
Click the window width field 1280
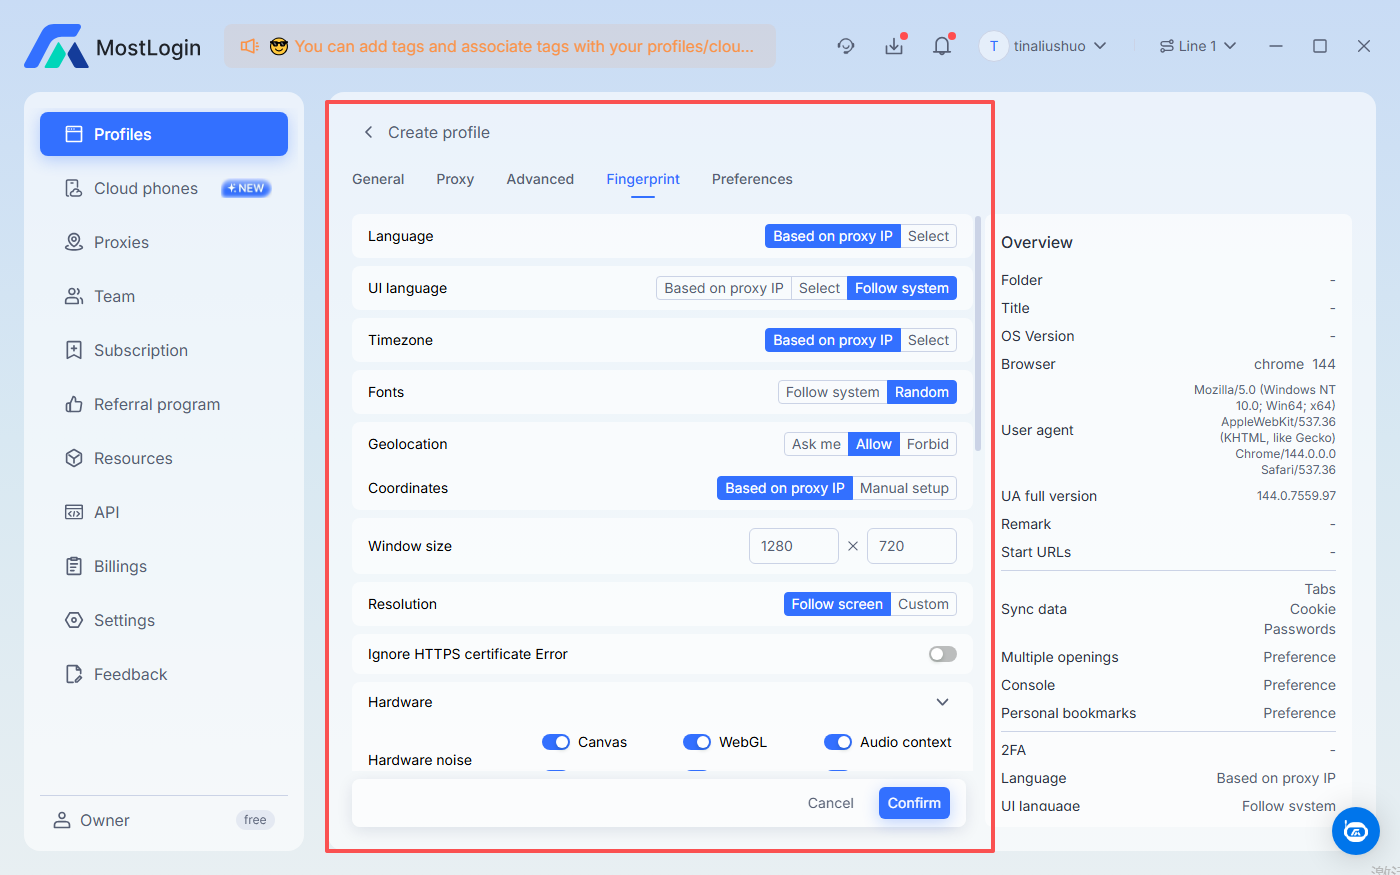click(793, 546)
